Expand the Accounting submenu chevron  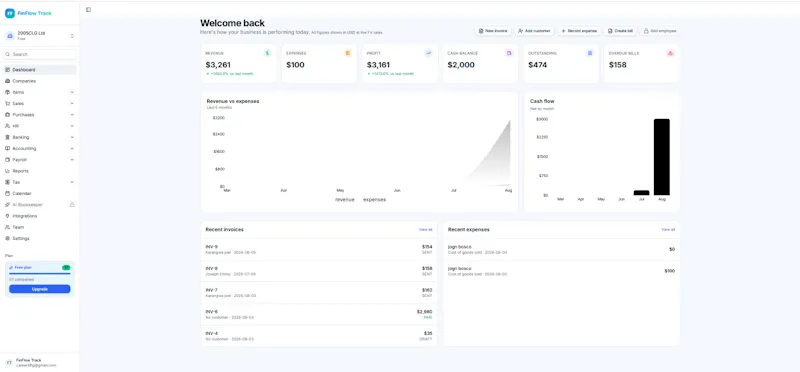[72, 148]
